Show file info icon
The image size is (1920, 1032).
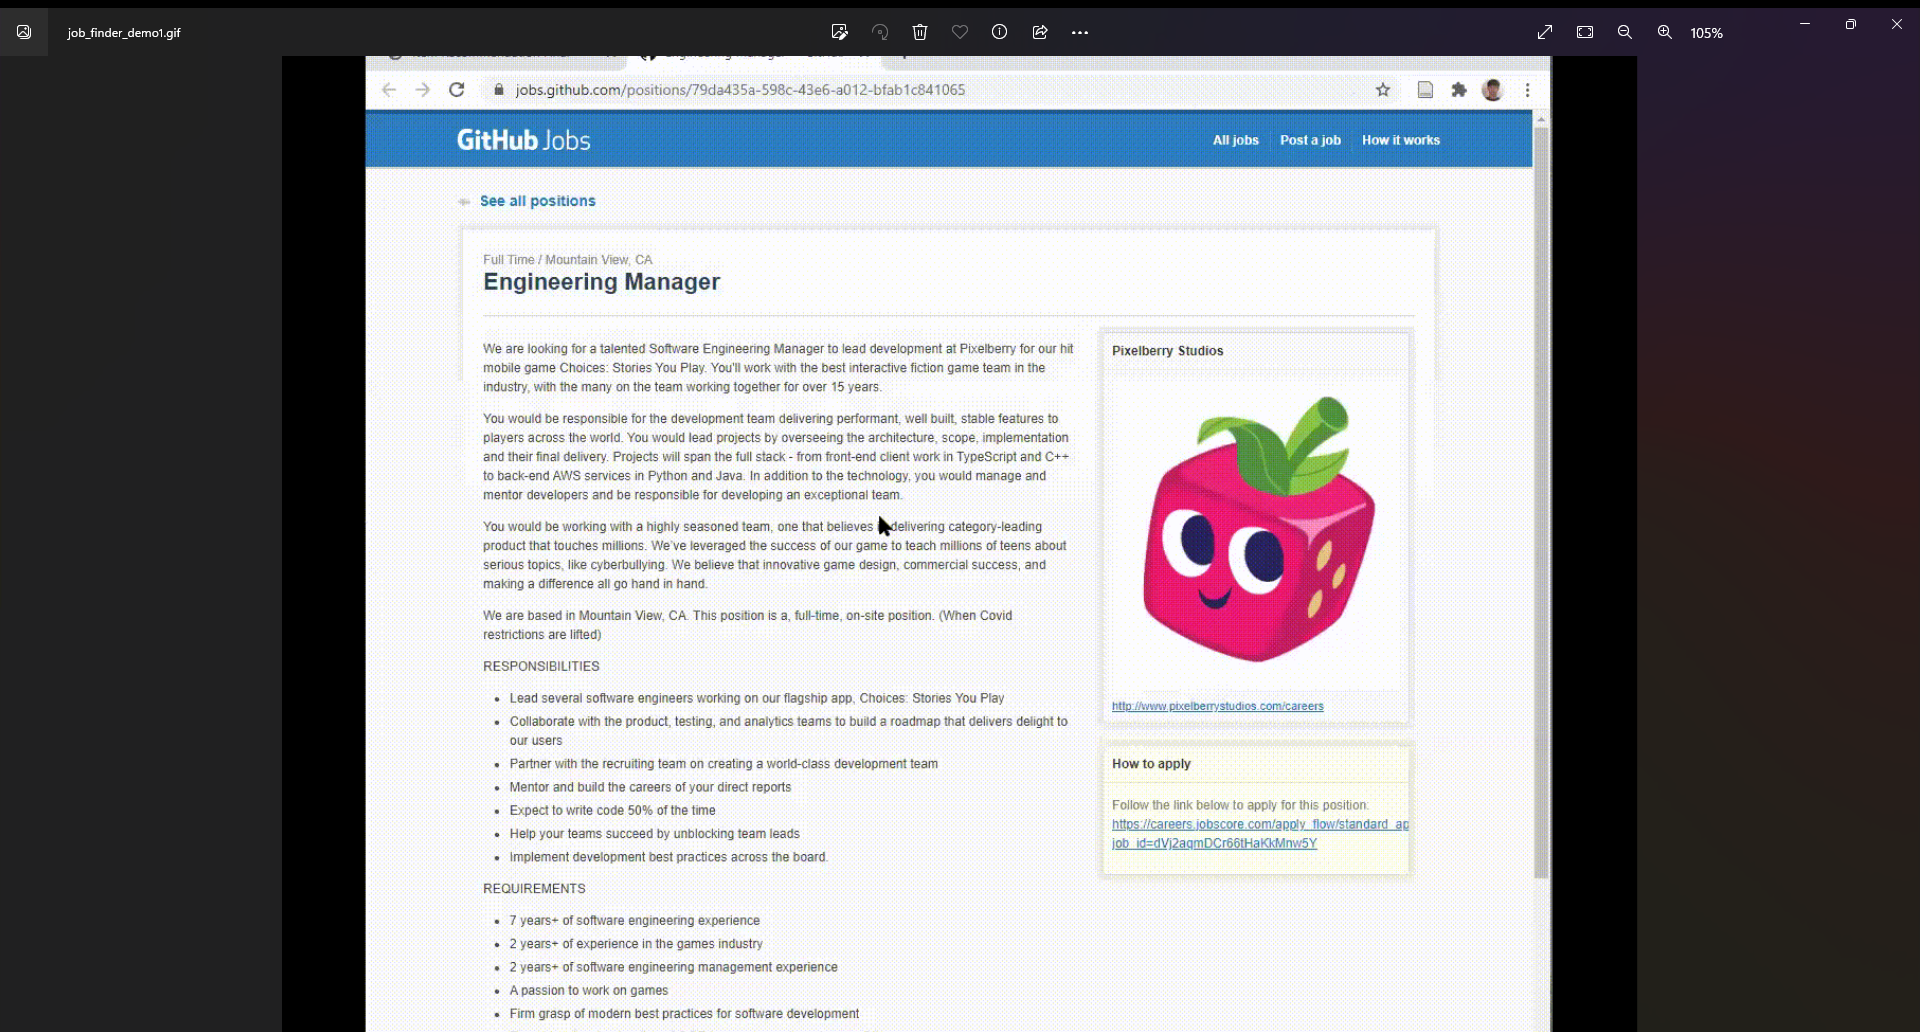pyautogui.click(x=1000, y=32)
